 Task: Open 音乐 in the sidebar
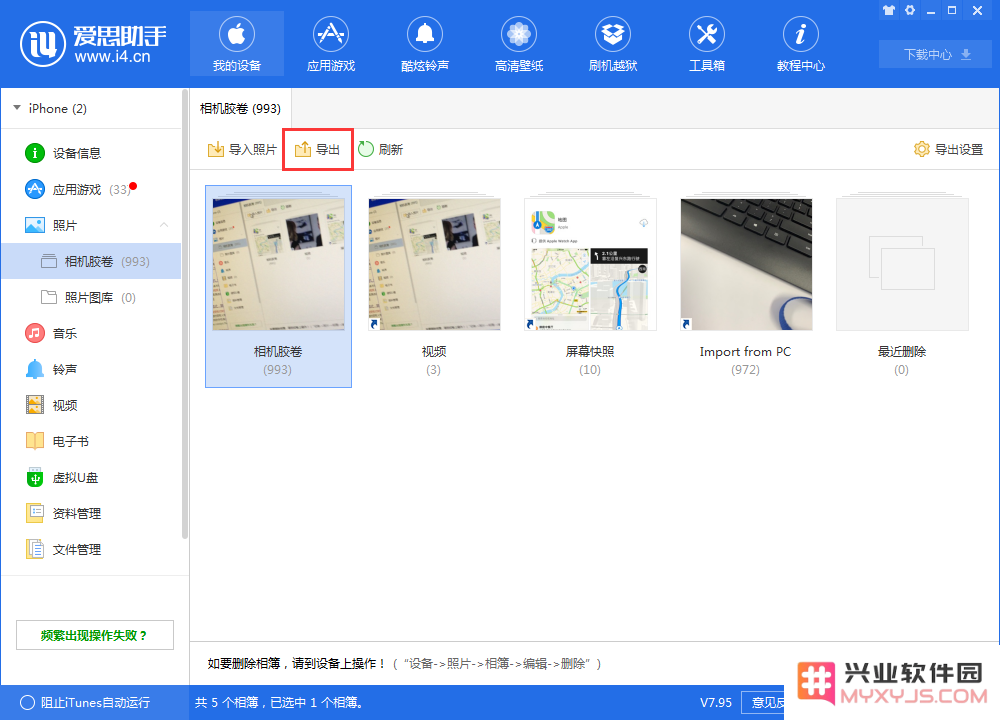91,334
